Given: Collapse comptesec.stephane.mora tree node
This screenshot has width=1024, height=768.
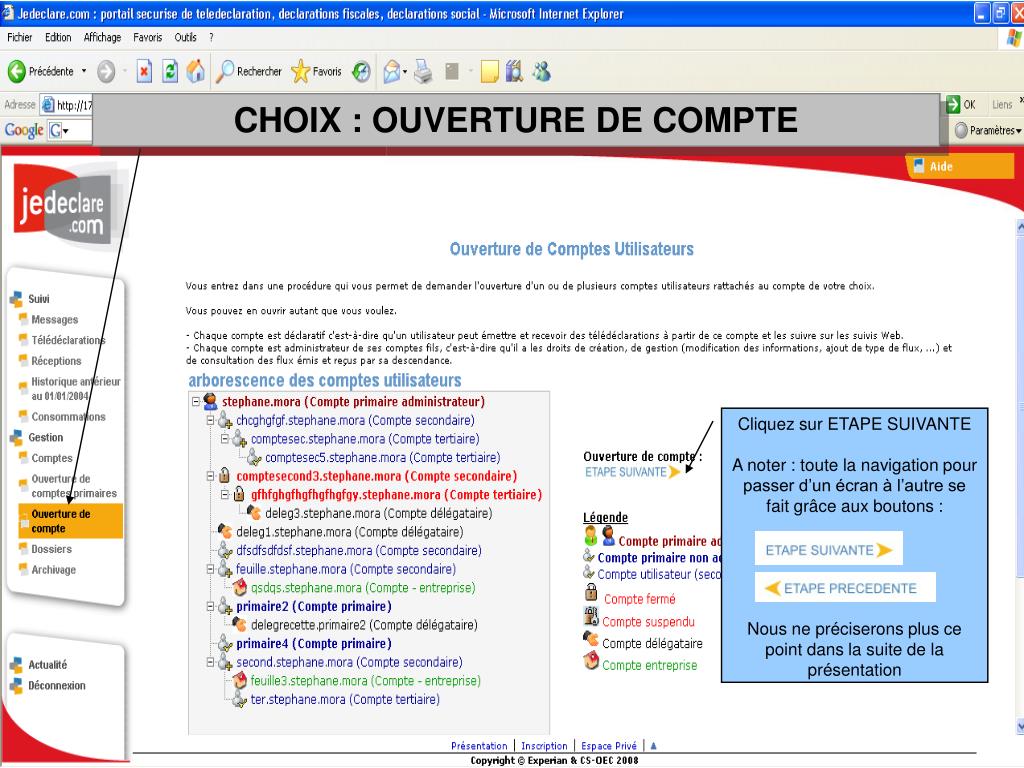Looking at the screenshot, I should click(225, 439).
